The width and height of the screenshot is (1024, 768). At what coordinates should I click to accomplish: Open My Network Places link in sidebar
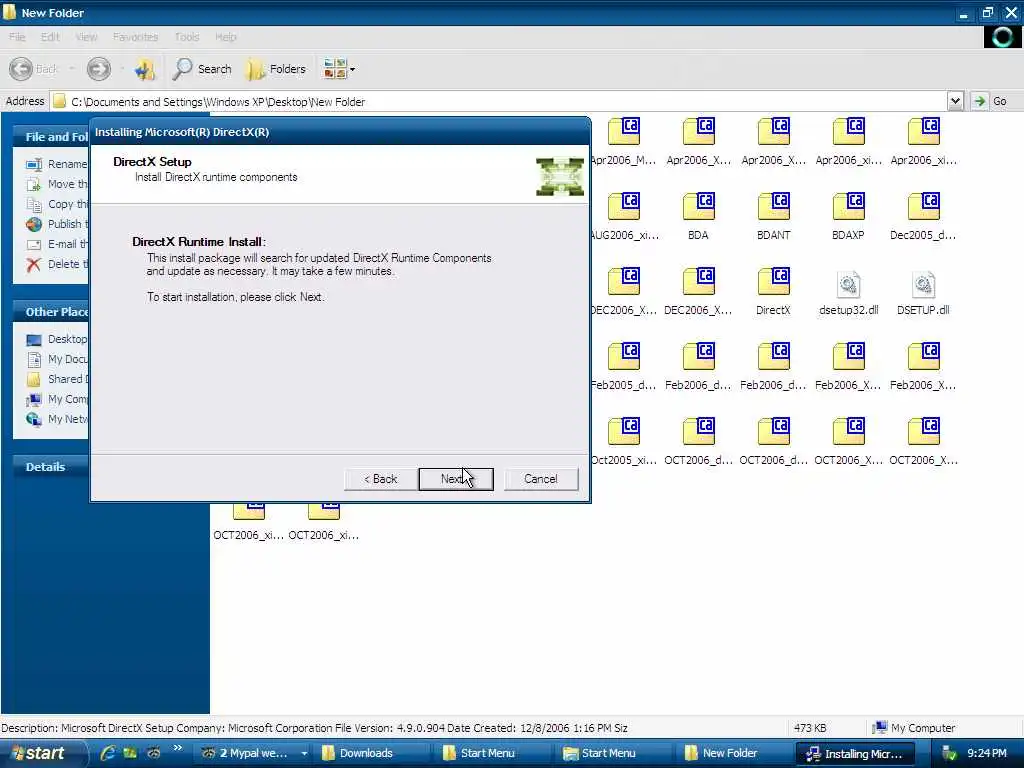tap(57, 419)
